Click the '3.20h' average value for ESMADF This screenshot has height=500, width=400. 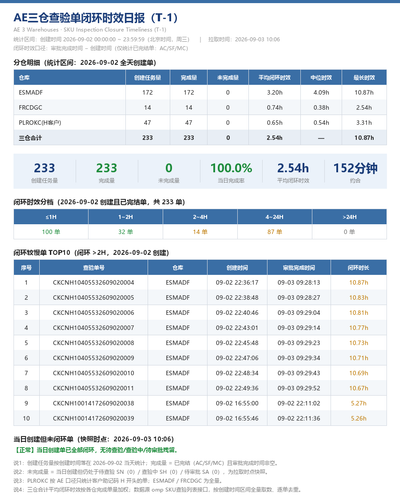pyautogui.click(x=274, y=92)
